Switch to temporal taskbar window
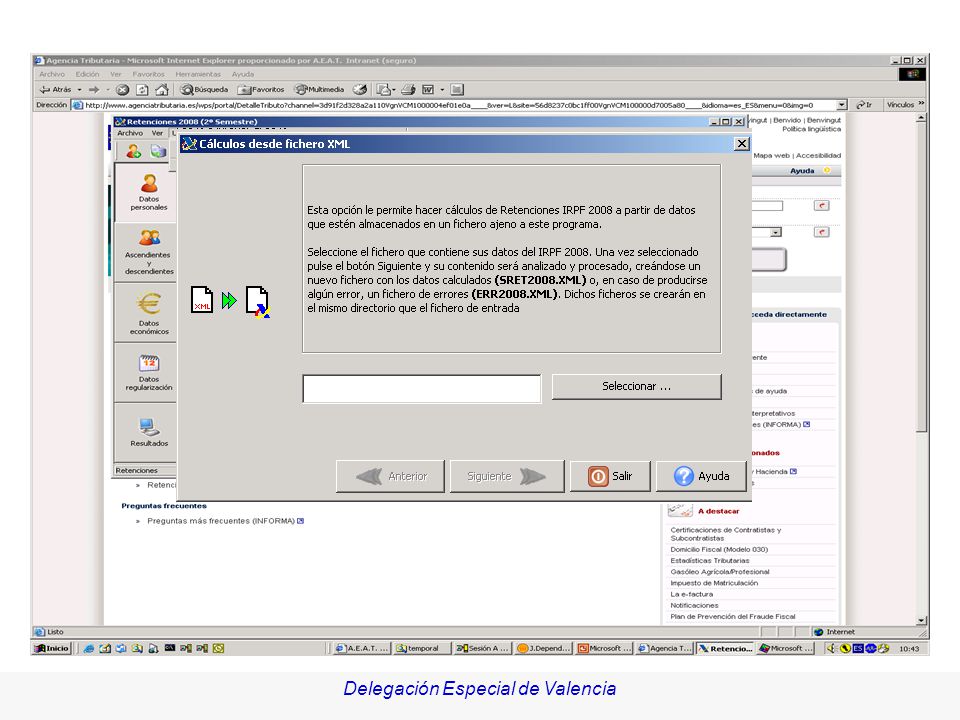Screen dimensions: 960x720 tap(422, 648)
